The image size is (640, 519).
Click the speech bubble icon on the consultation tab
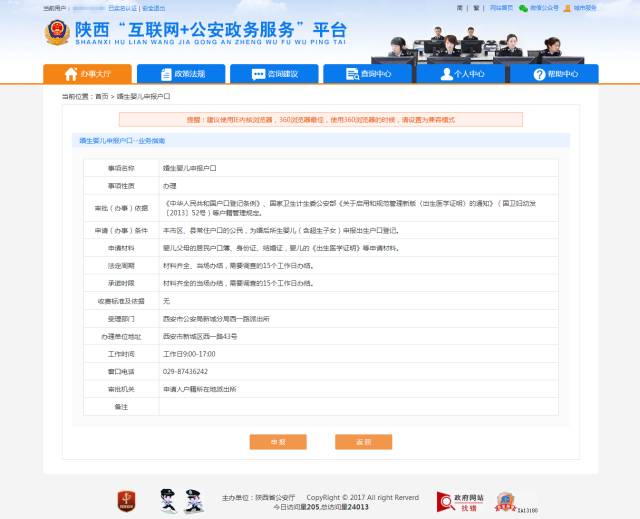coord(258,74)
